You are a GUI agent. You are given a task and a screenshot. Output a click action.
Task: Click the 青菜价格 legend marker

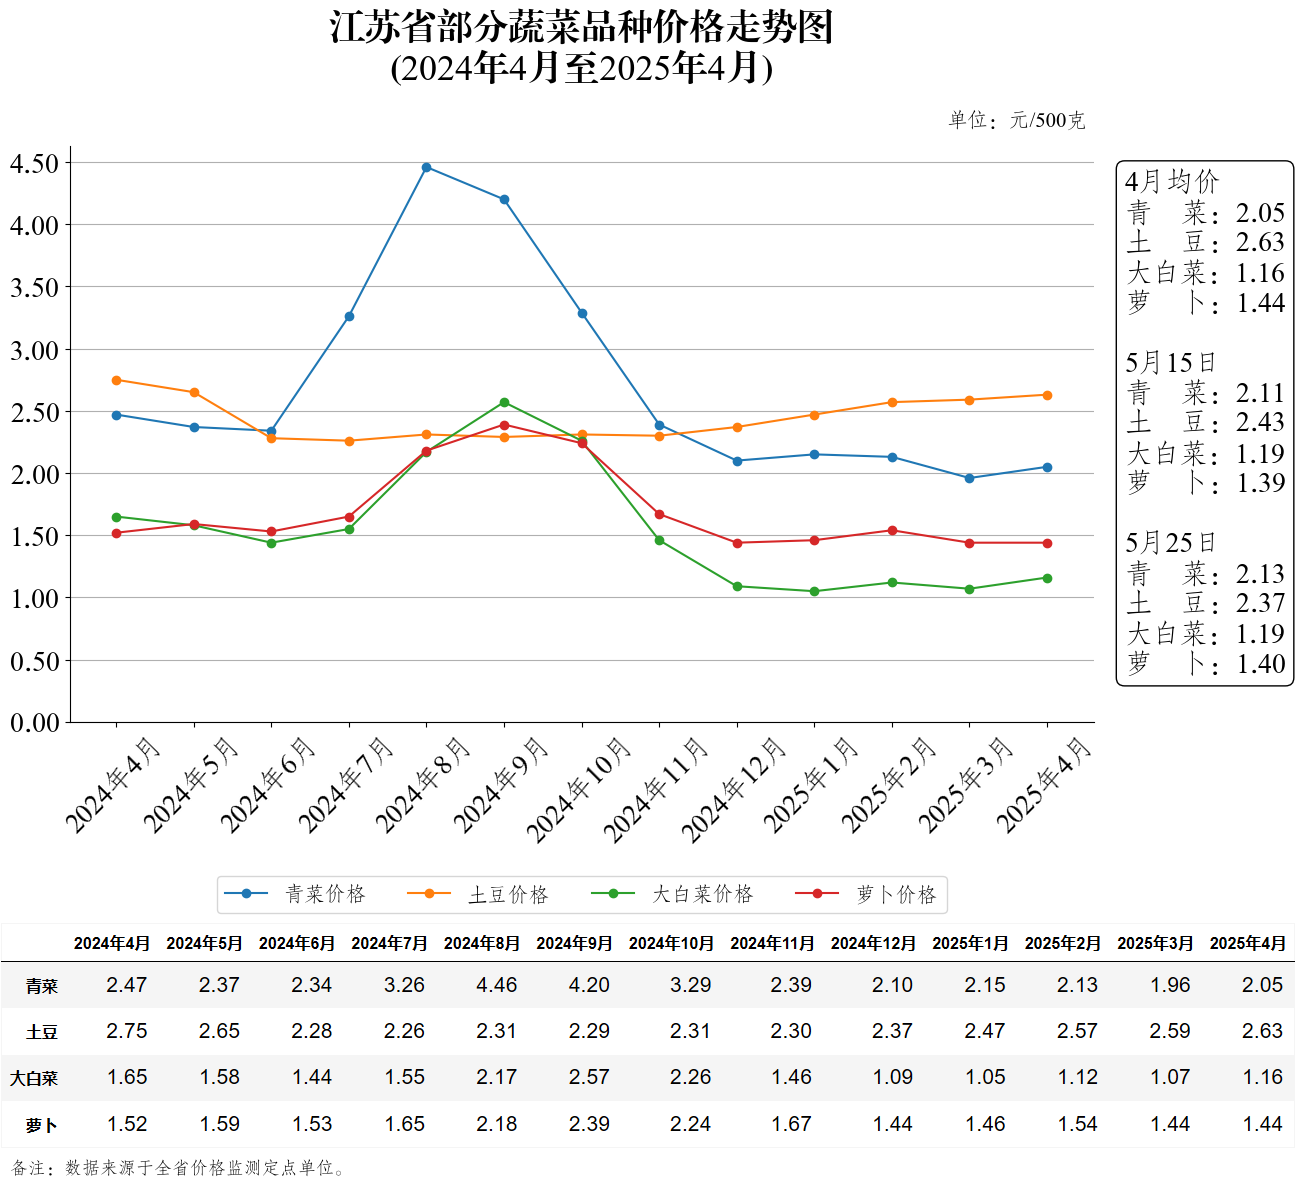pyautogui.click(x=246, y=894)
